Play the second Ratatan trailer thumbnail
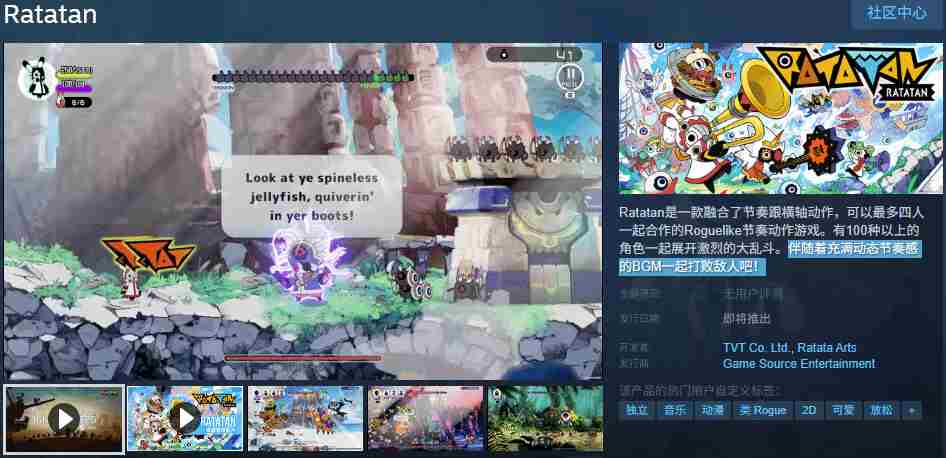Viewport: 946px width, 458px height. (184, 417)
